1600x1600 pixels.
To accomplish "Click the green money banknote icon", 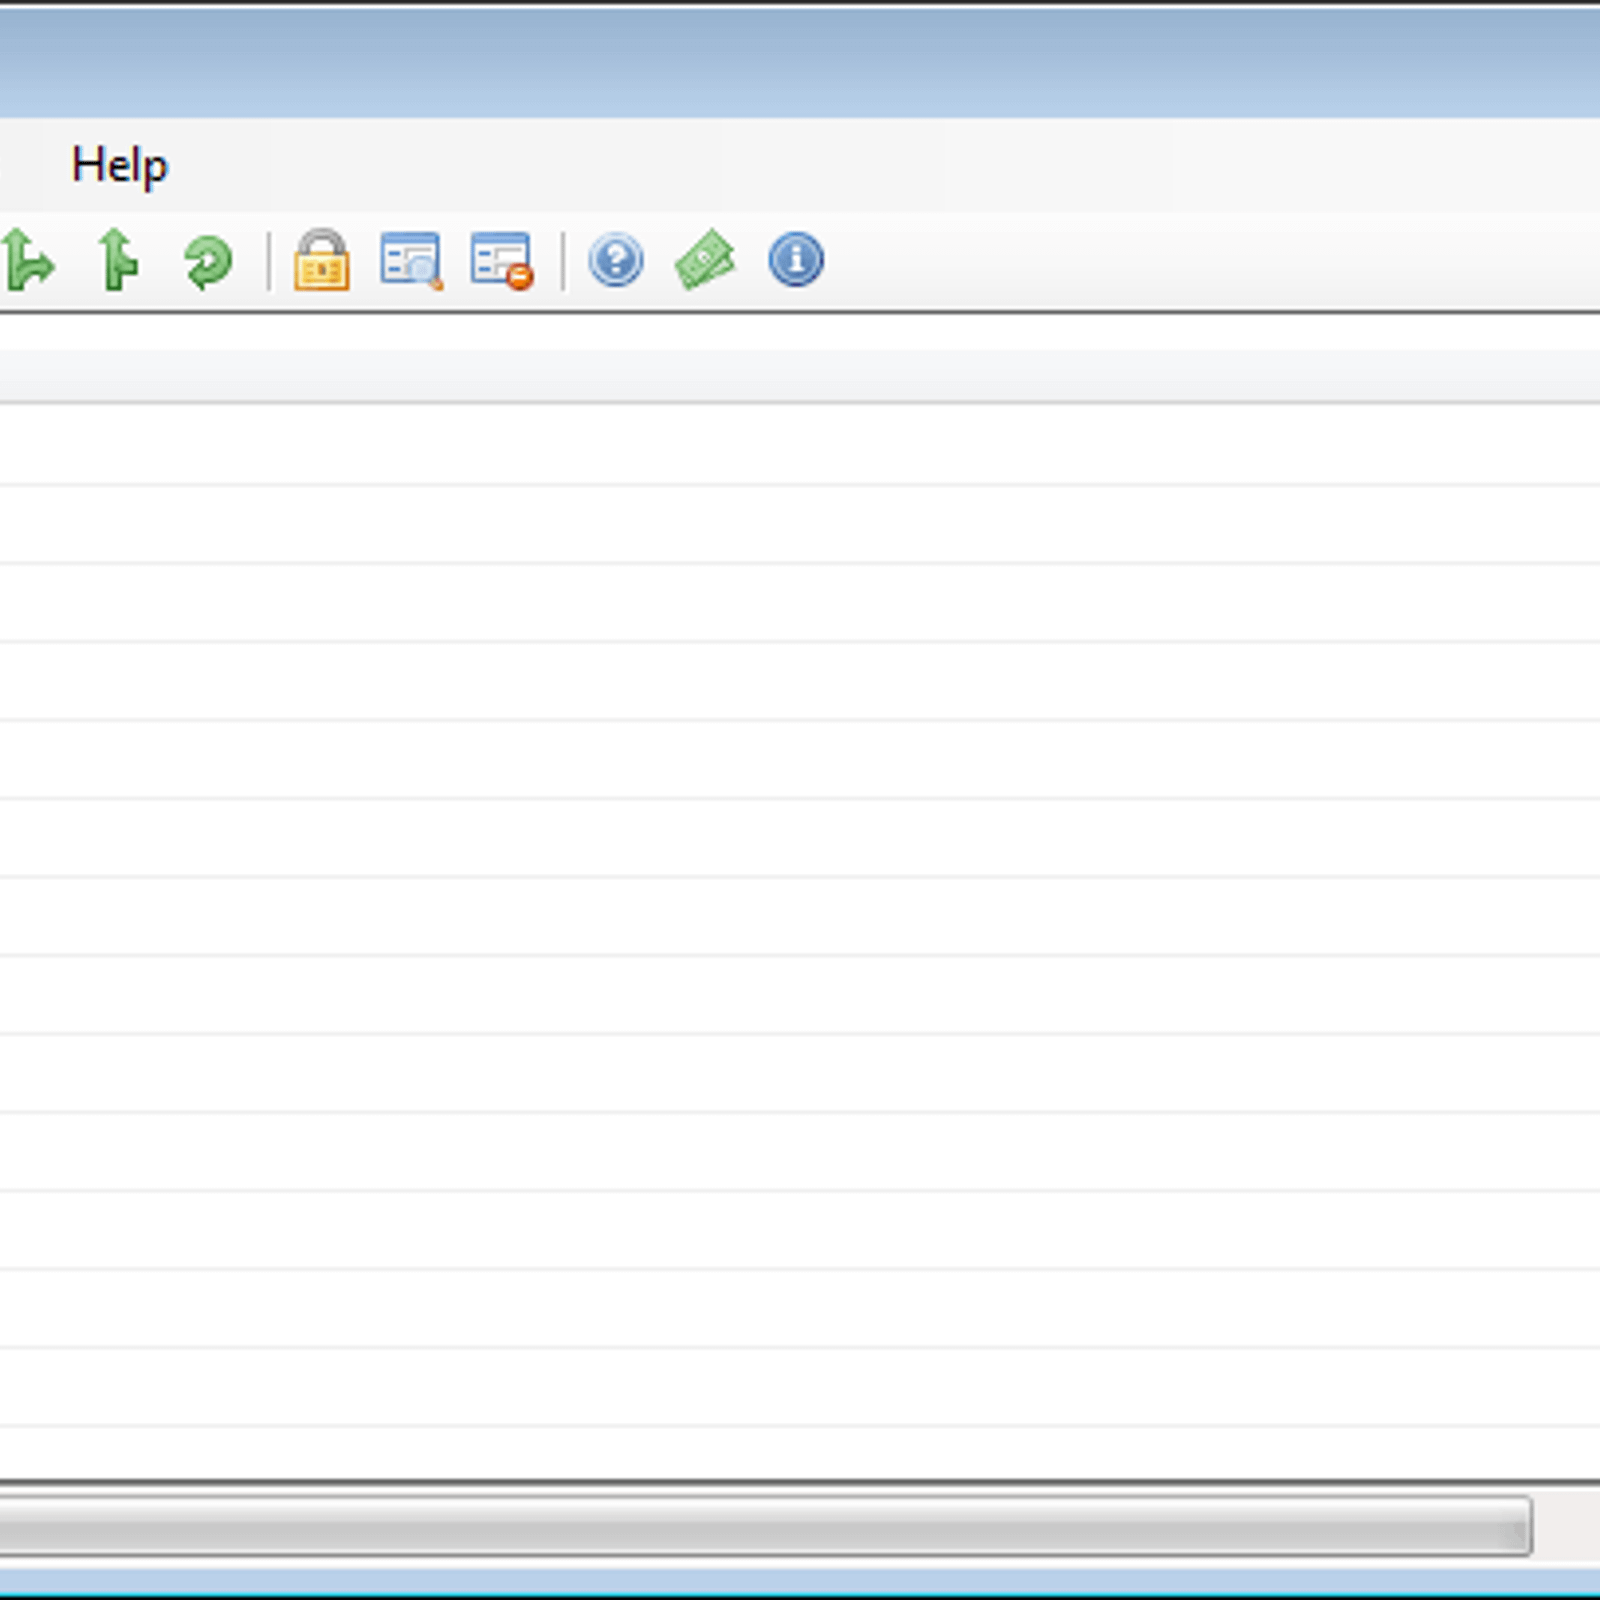I will pos(705,260).
